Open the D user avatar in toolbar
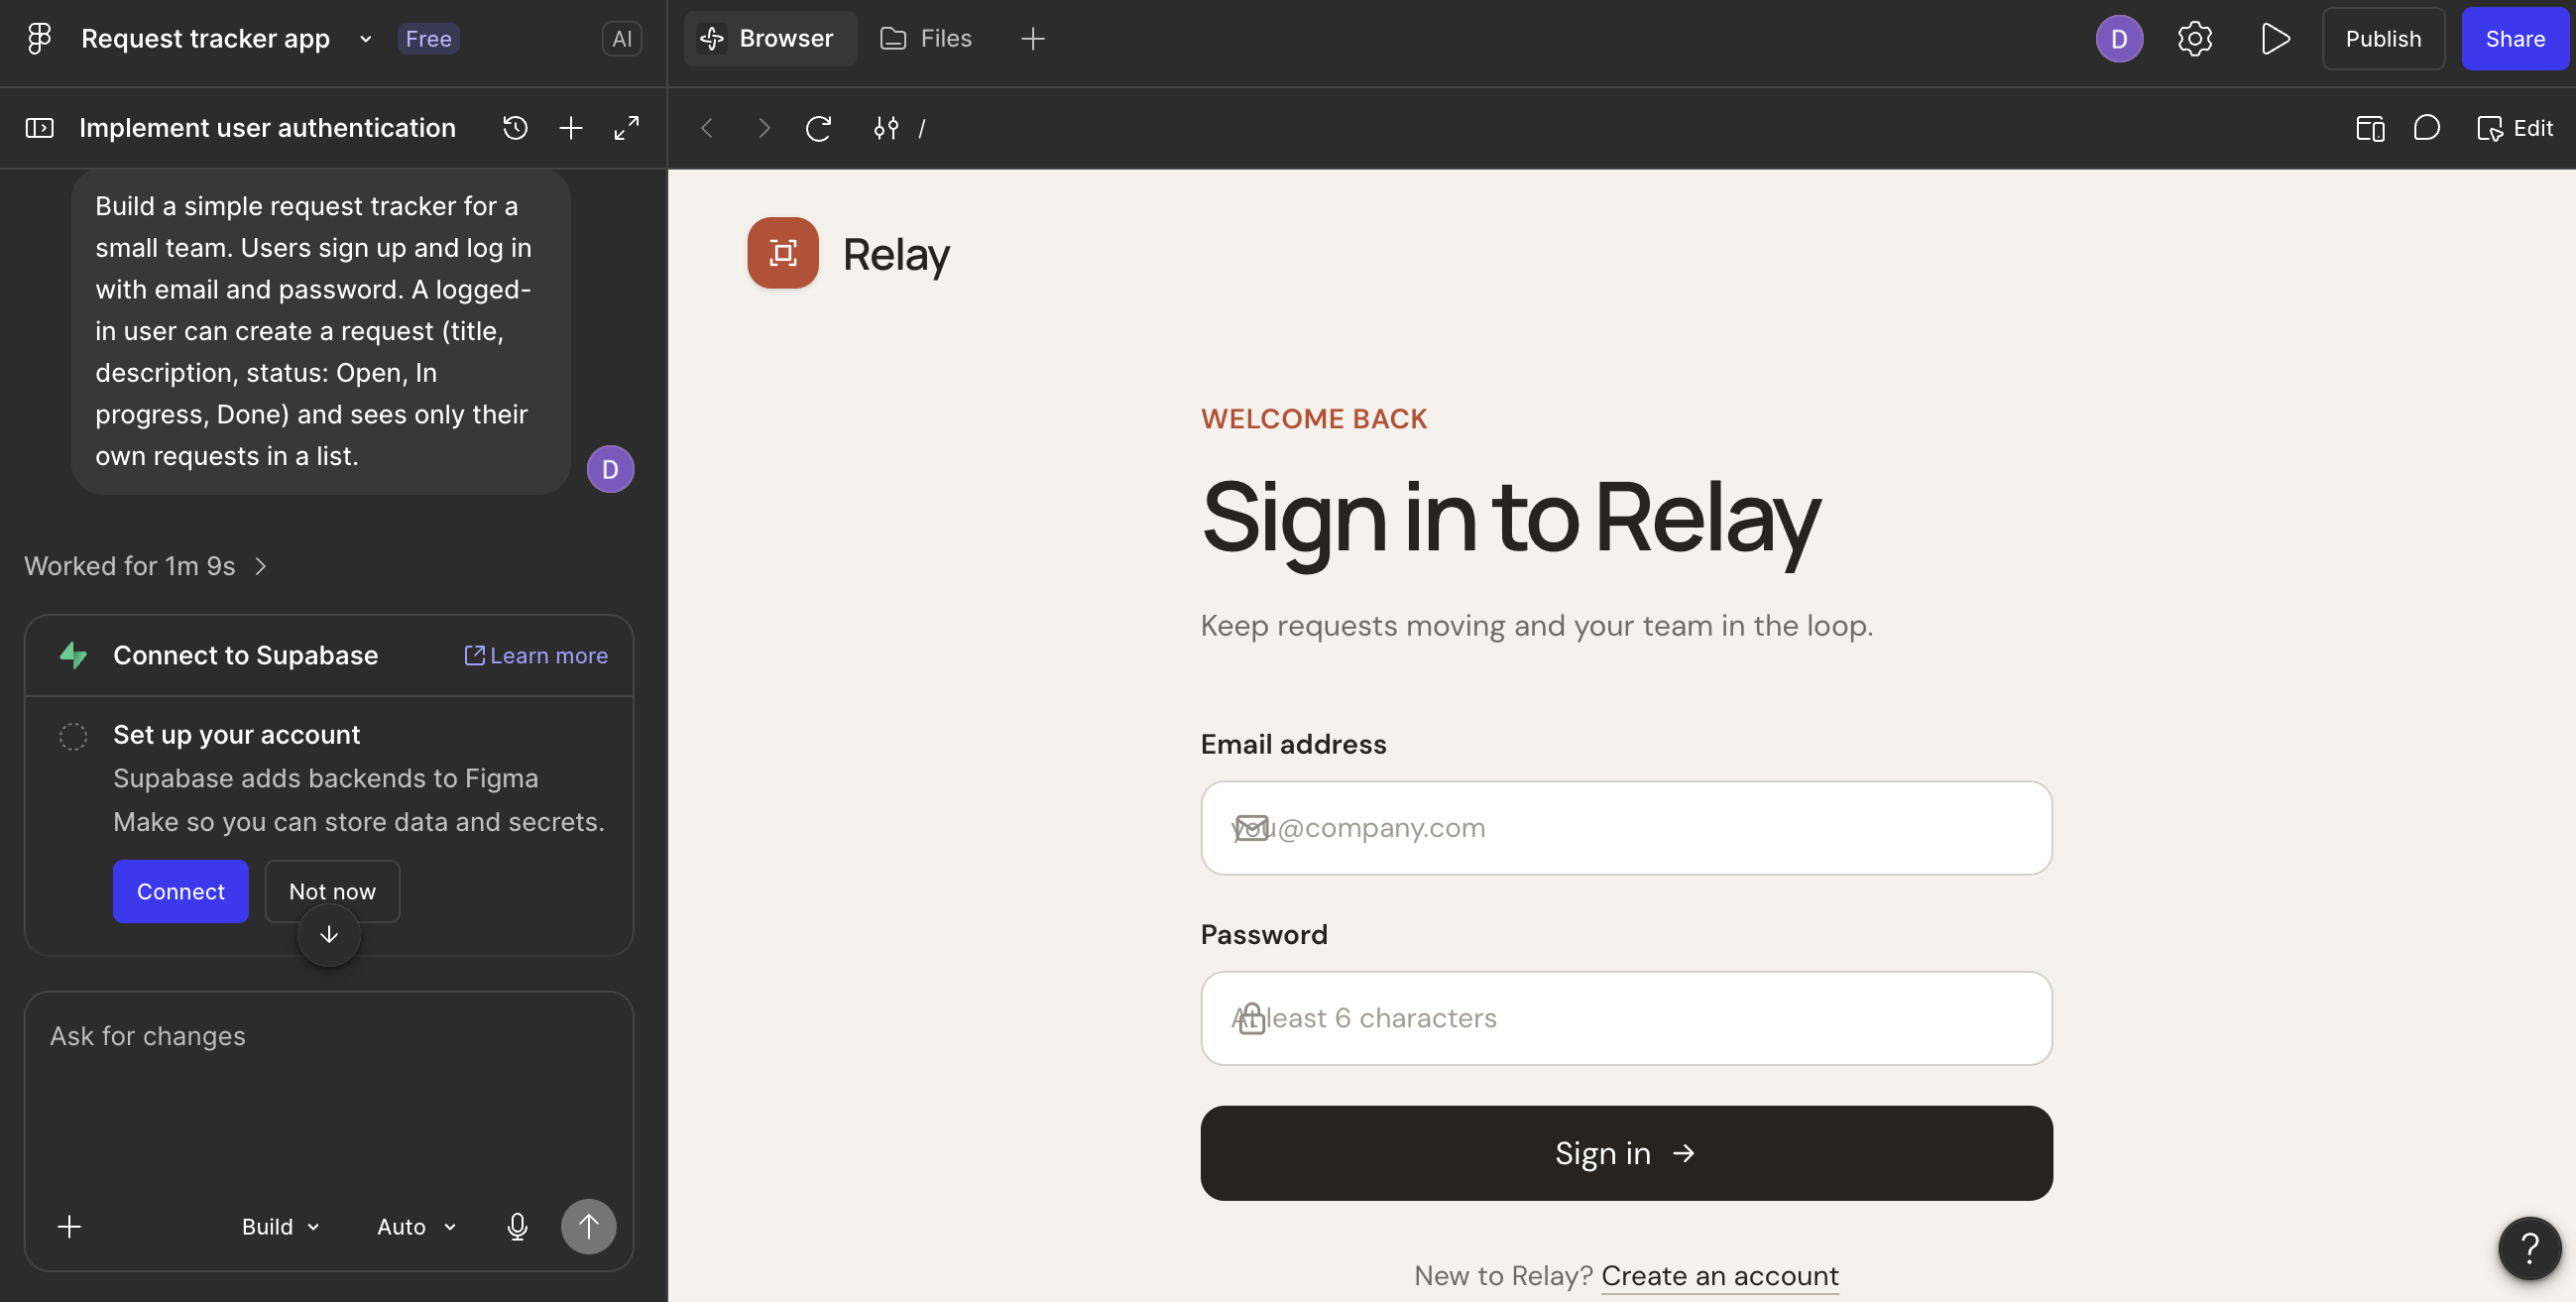 [2118, 39]
